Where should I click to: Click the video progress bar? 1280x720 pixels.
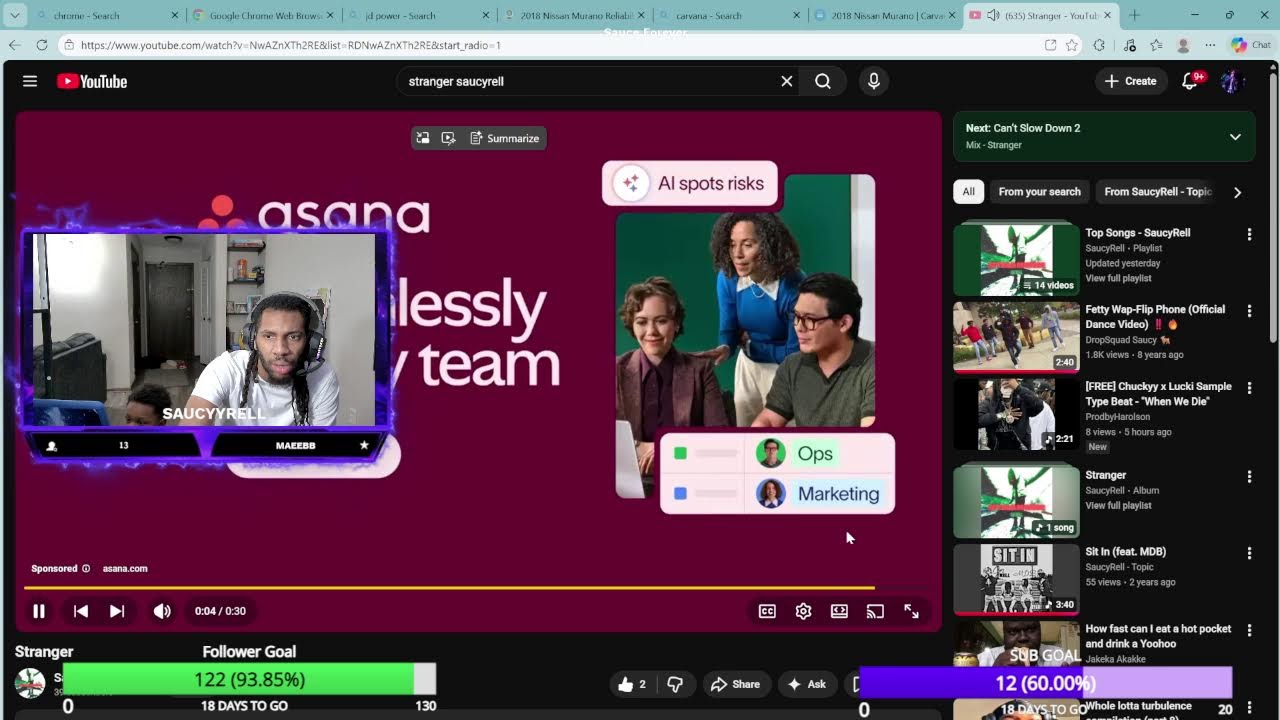pyautogui.click(x=478, y=588)
